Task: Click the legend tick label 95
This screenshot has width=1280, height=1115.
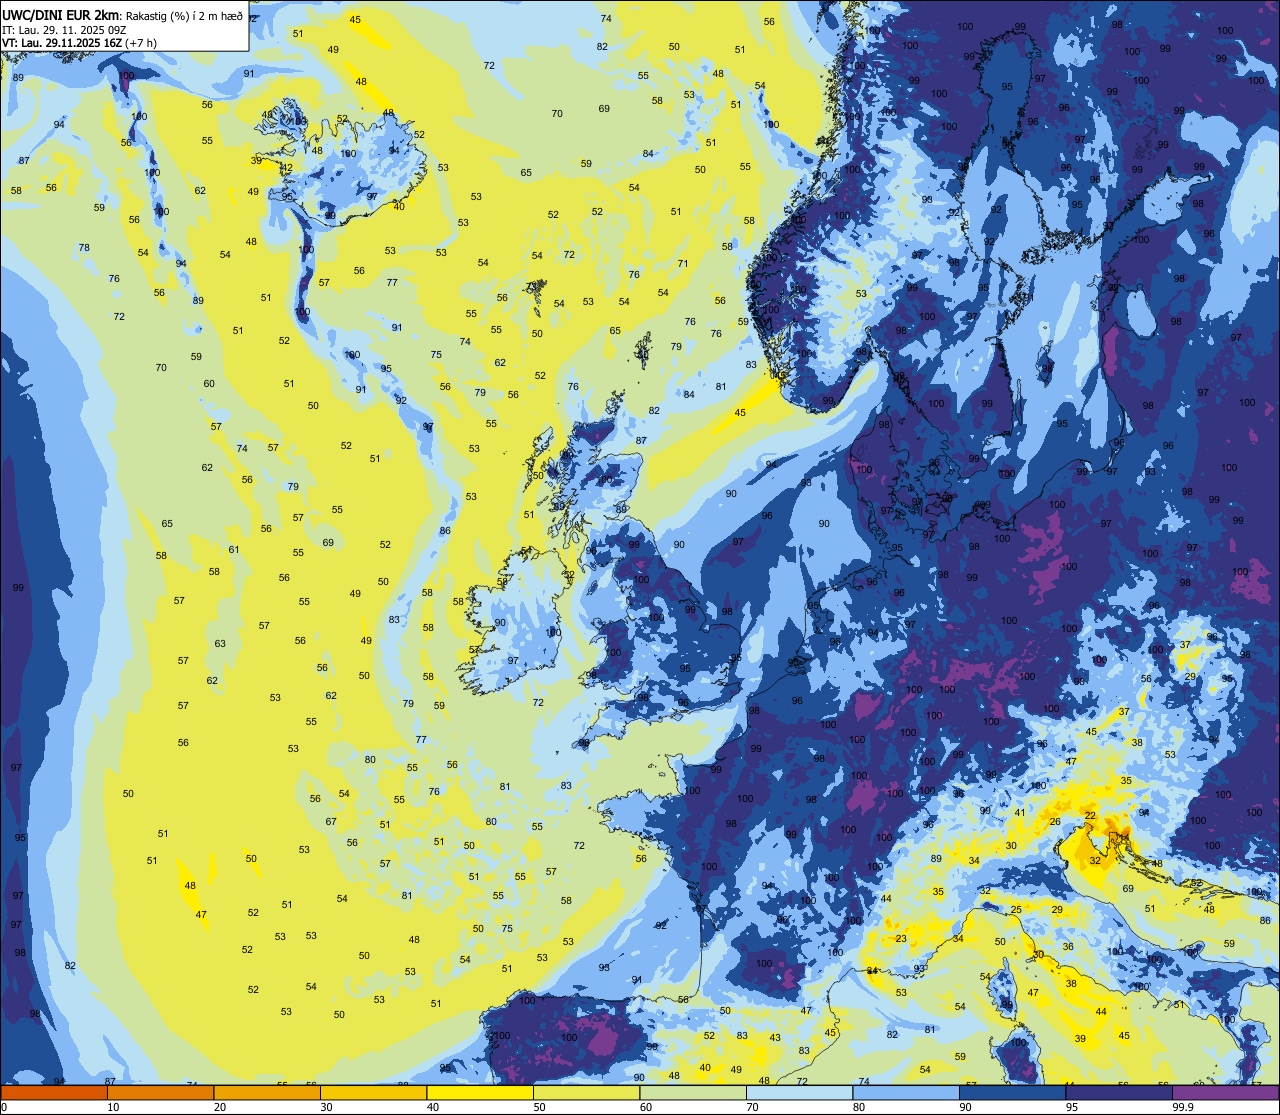Action: [1073, 1107]
